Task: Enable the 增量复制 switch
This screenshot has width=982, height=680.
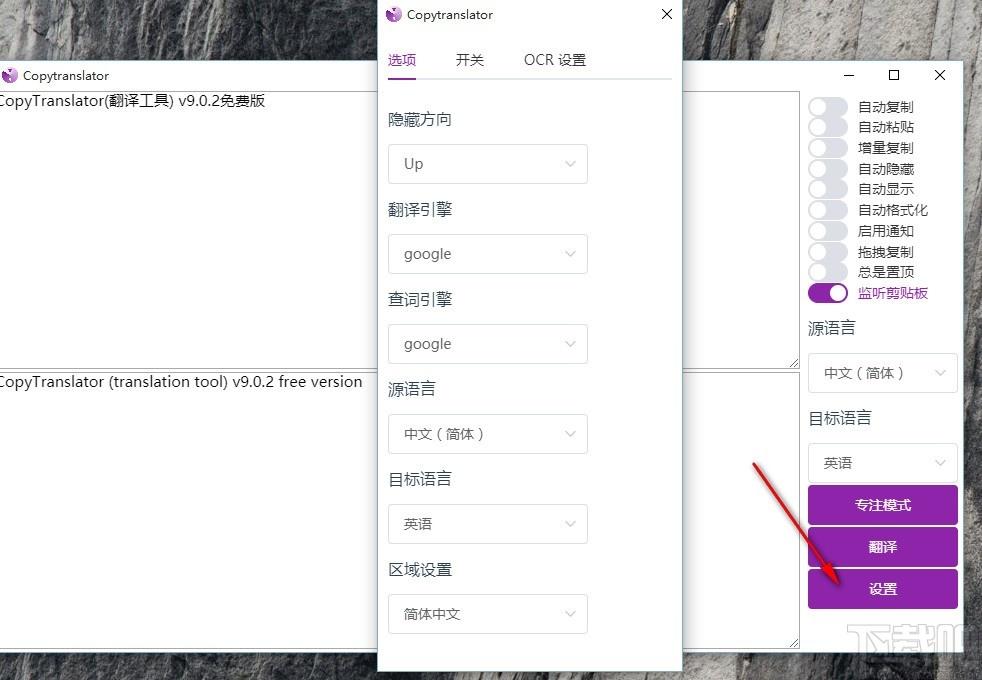Action: point(827,148)
